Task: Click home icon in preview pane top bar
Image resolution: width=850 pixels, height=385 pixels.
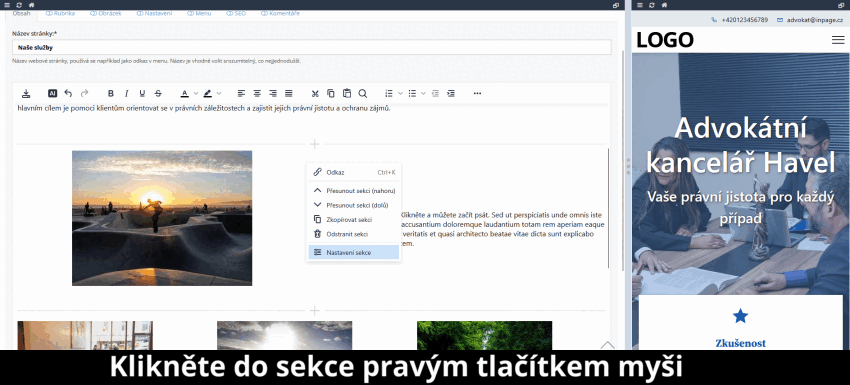Action: click(664, 5)
